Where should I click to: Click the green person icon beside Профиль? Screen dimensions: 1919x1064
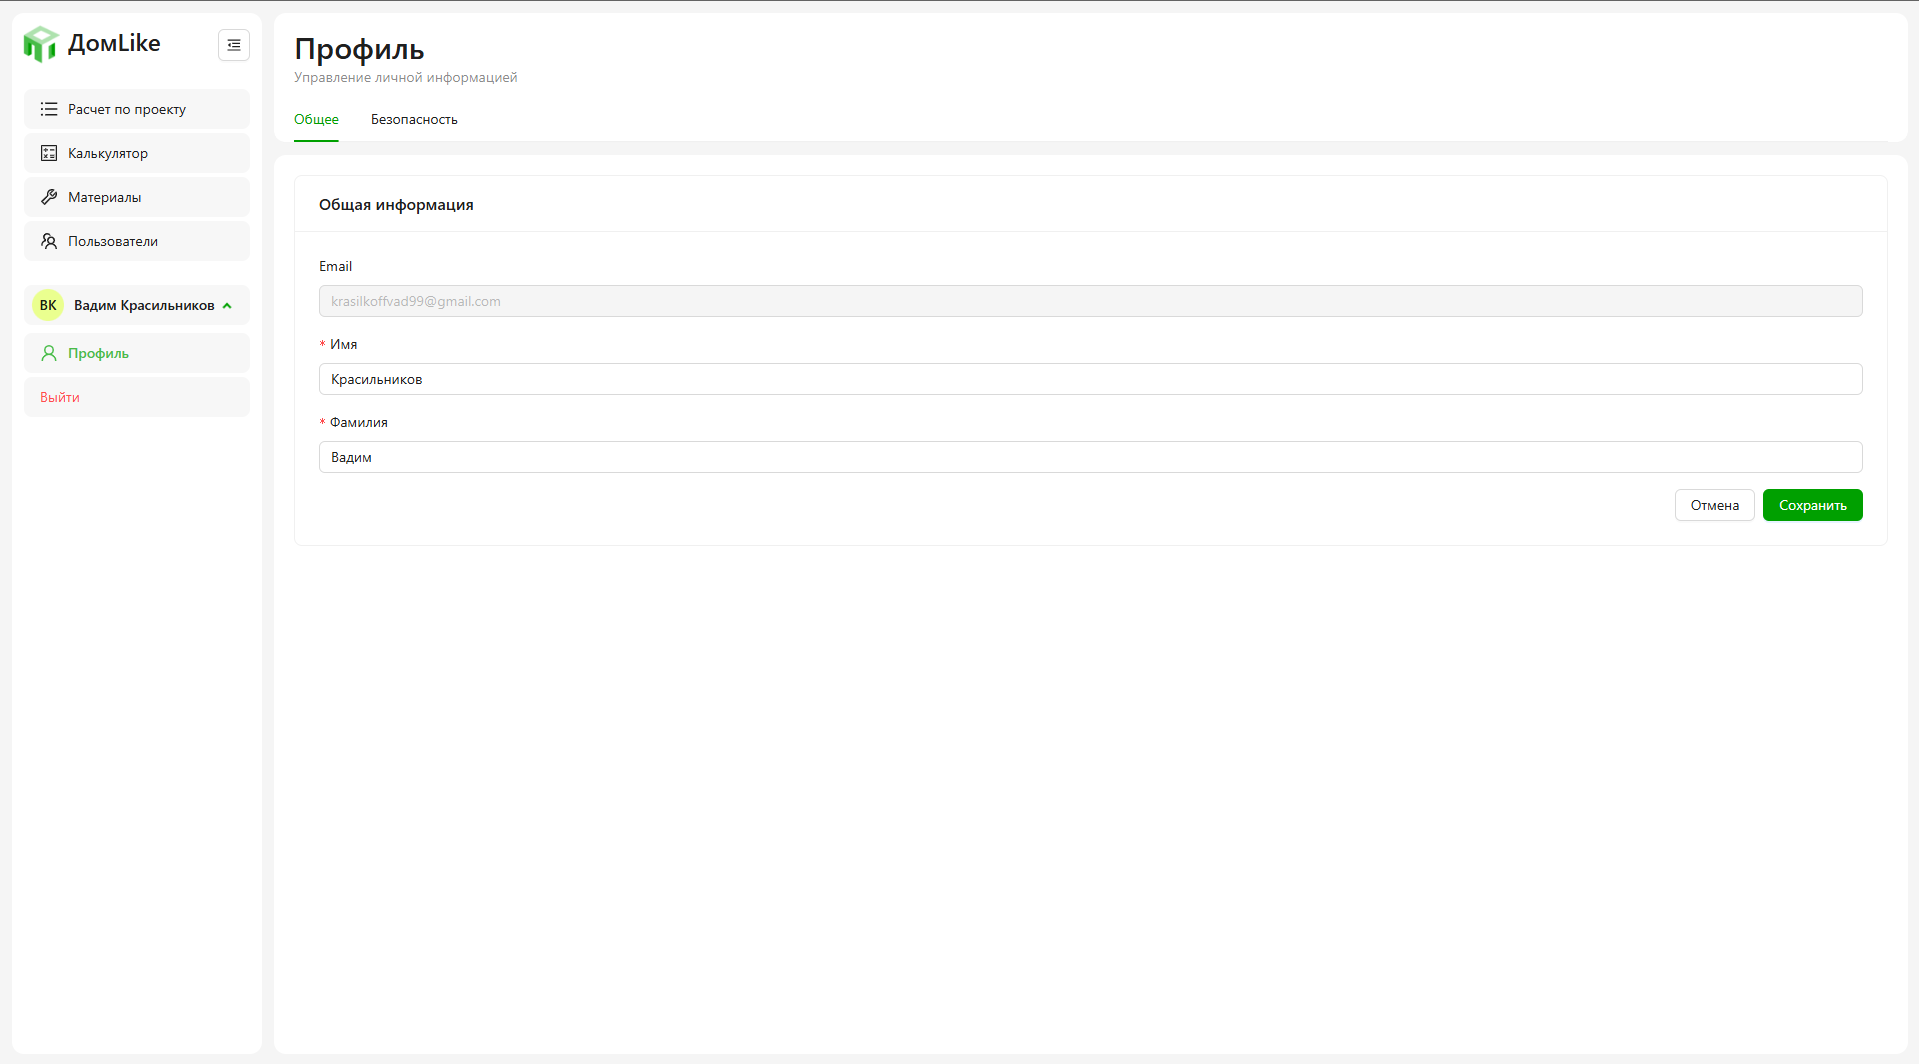[x=49, y=353]
